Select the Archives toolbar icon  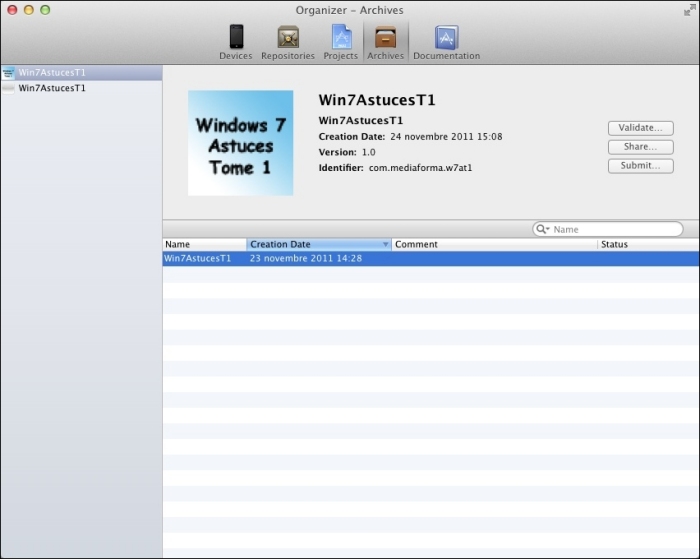pyautogui.click(x=385, y=38)
